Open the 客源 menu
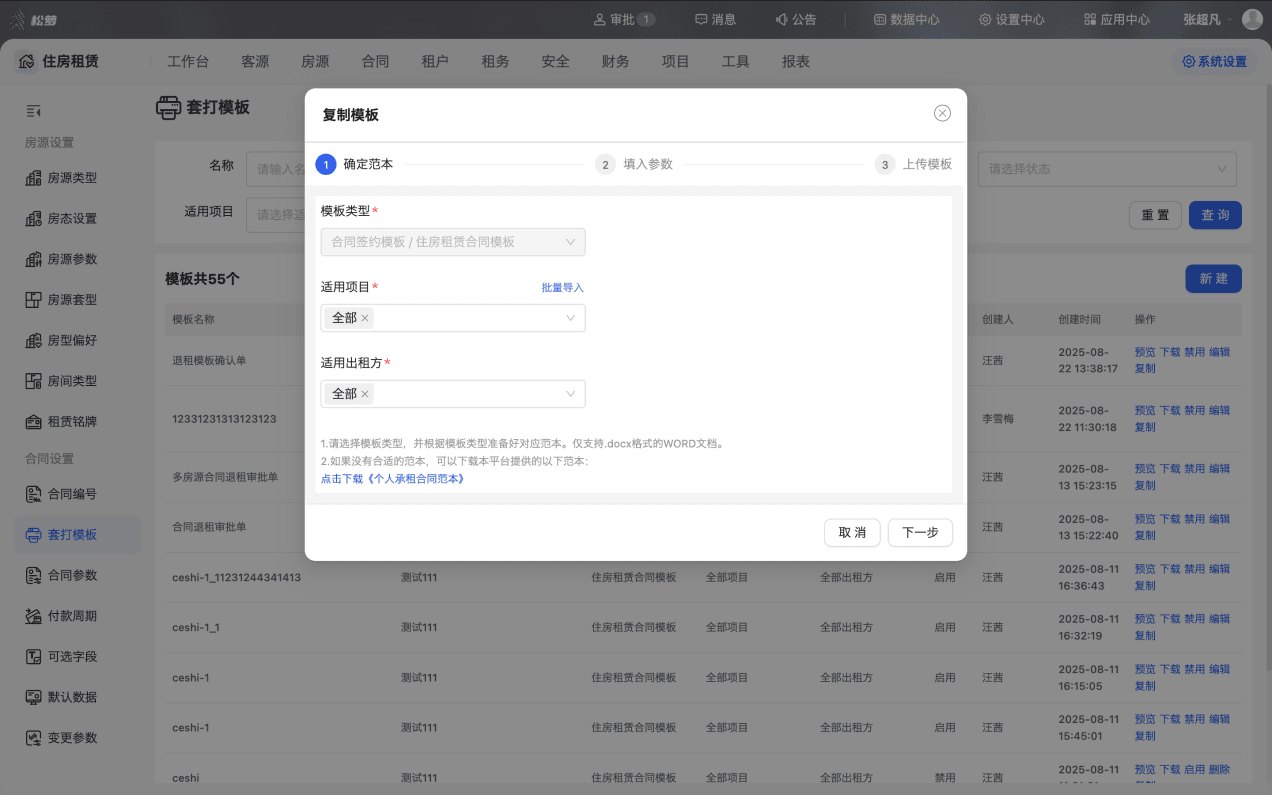Viewport: 1272px width, 795px height. click(x=255, y=61)
